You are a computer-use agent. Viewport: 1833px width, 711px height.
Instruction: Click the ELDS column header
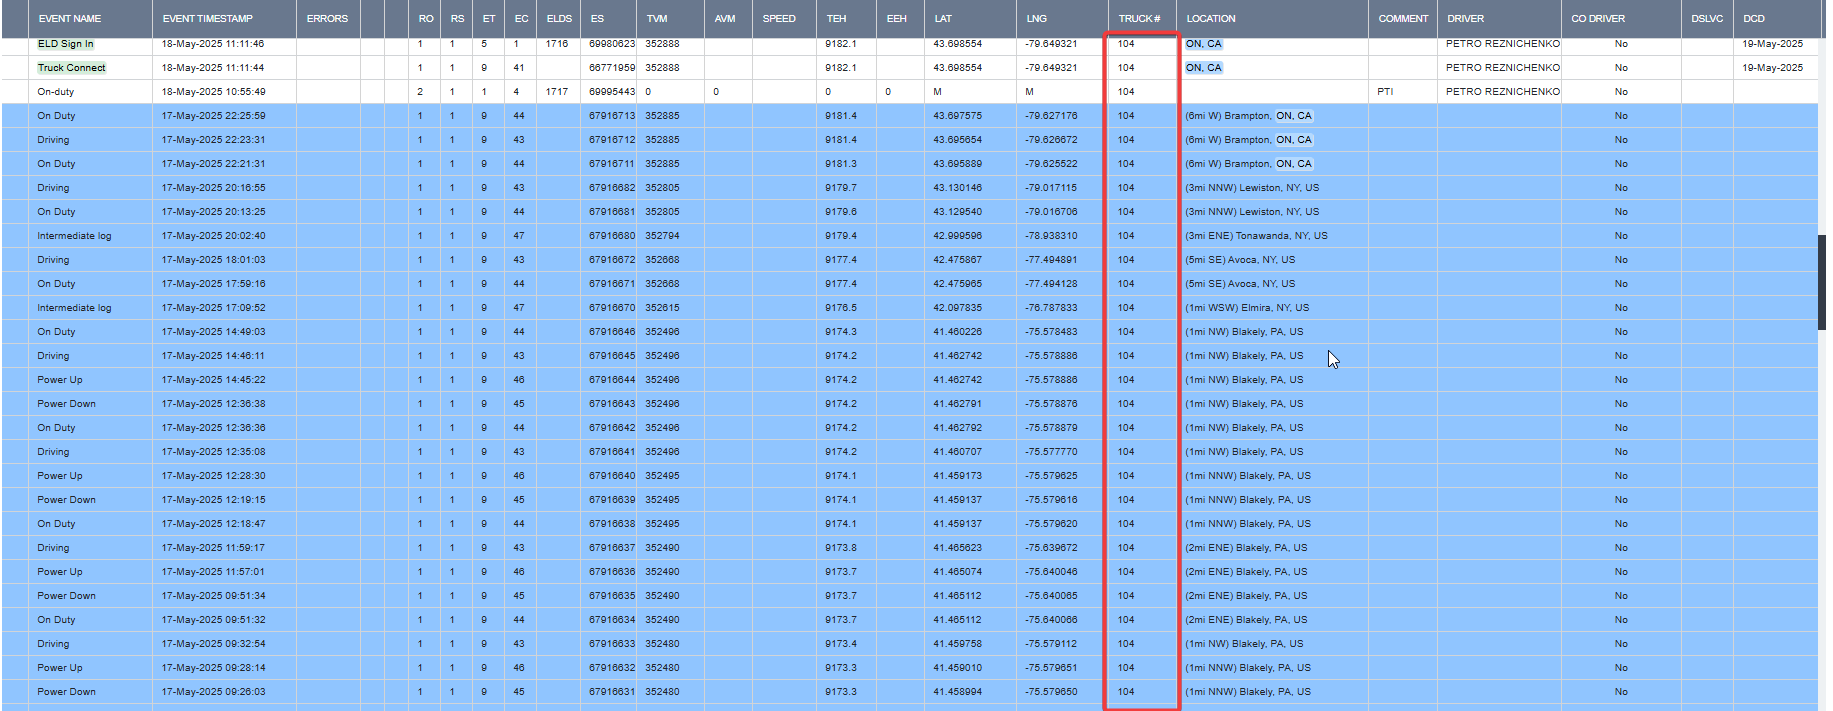point(559,19)
